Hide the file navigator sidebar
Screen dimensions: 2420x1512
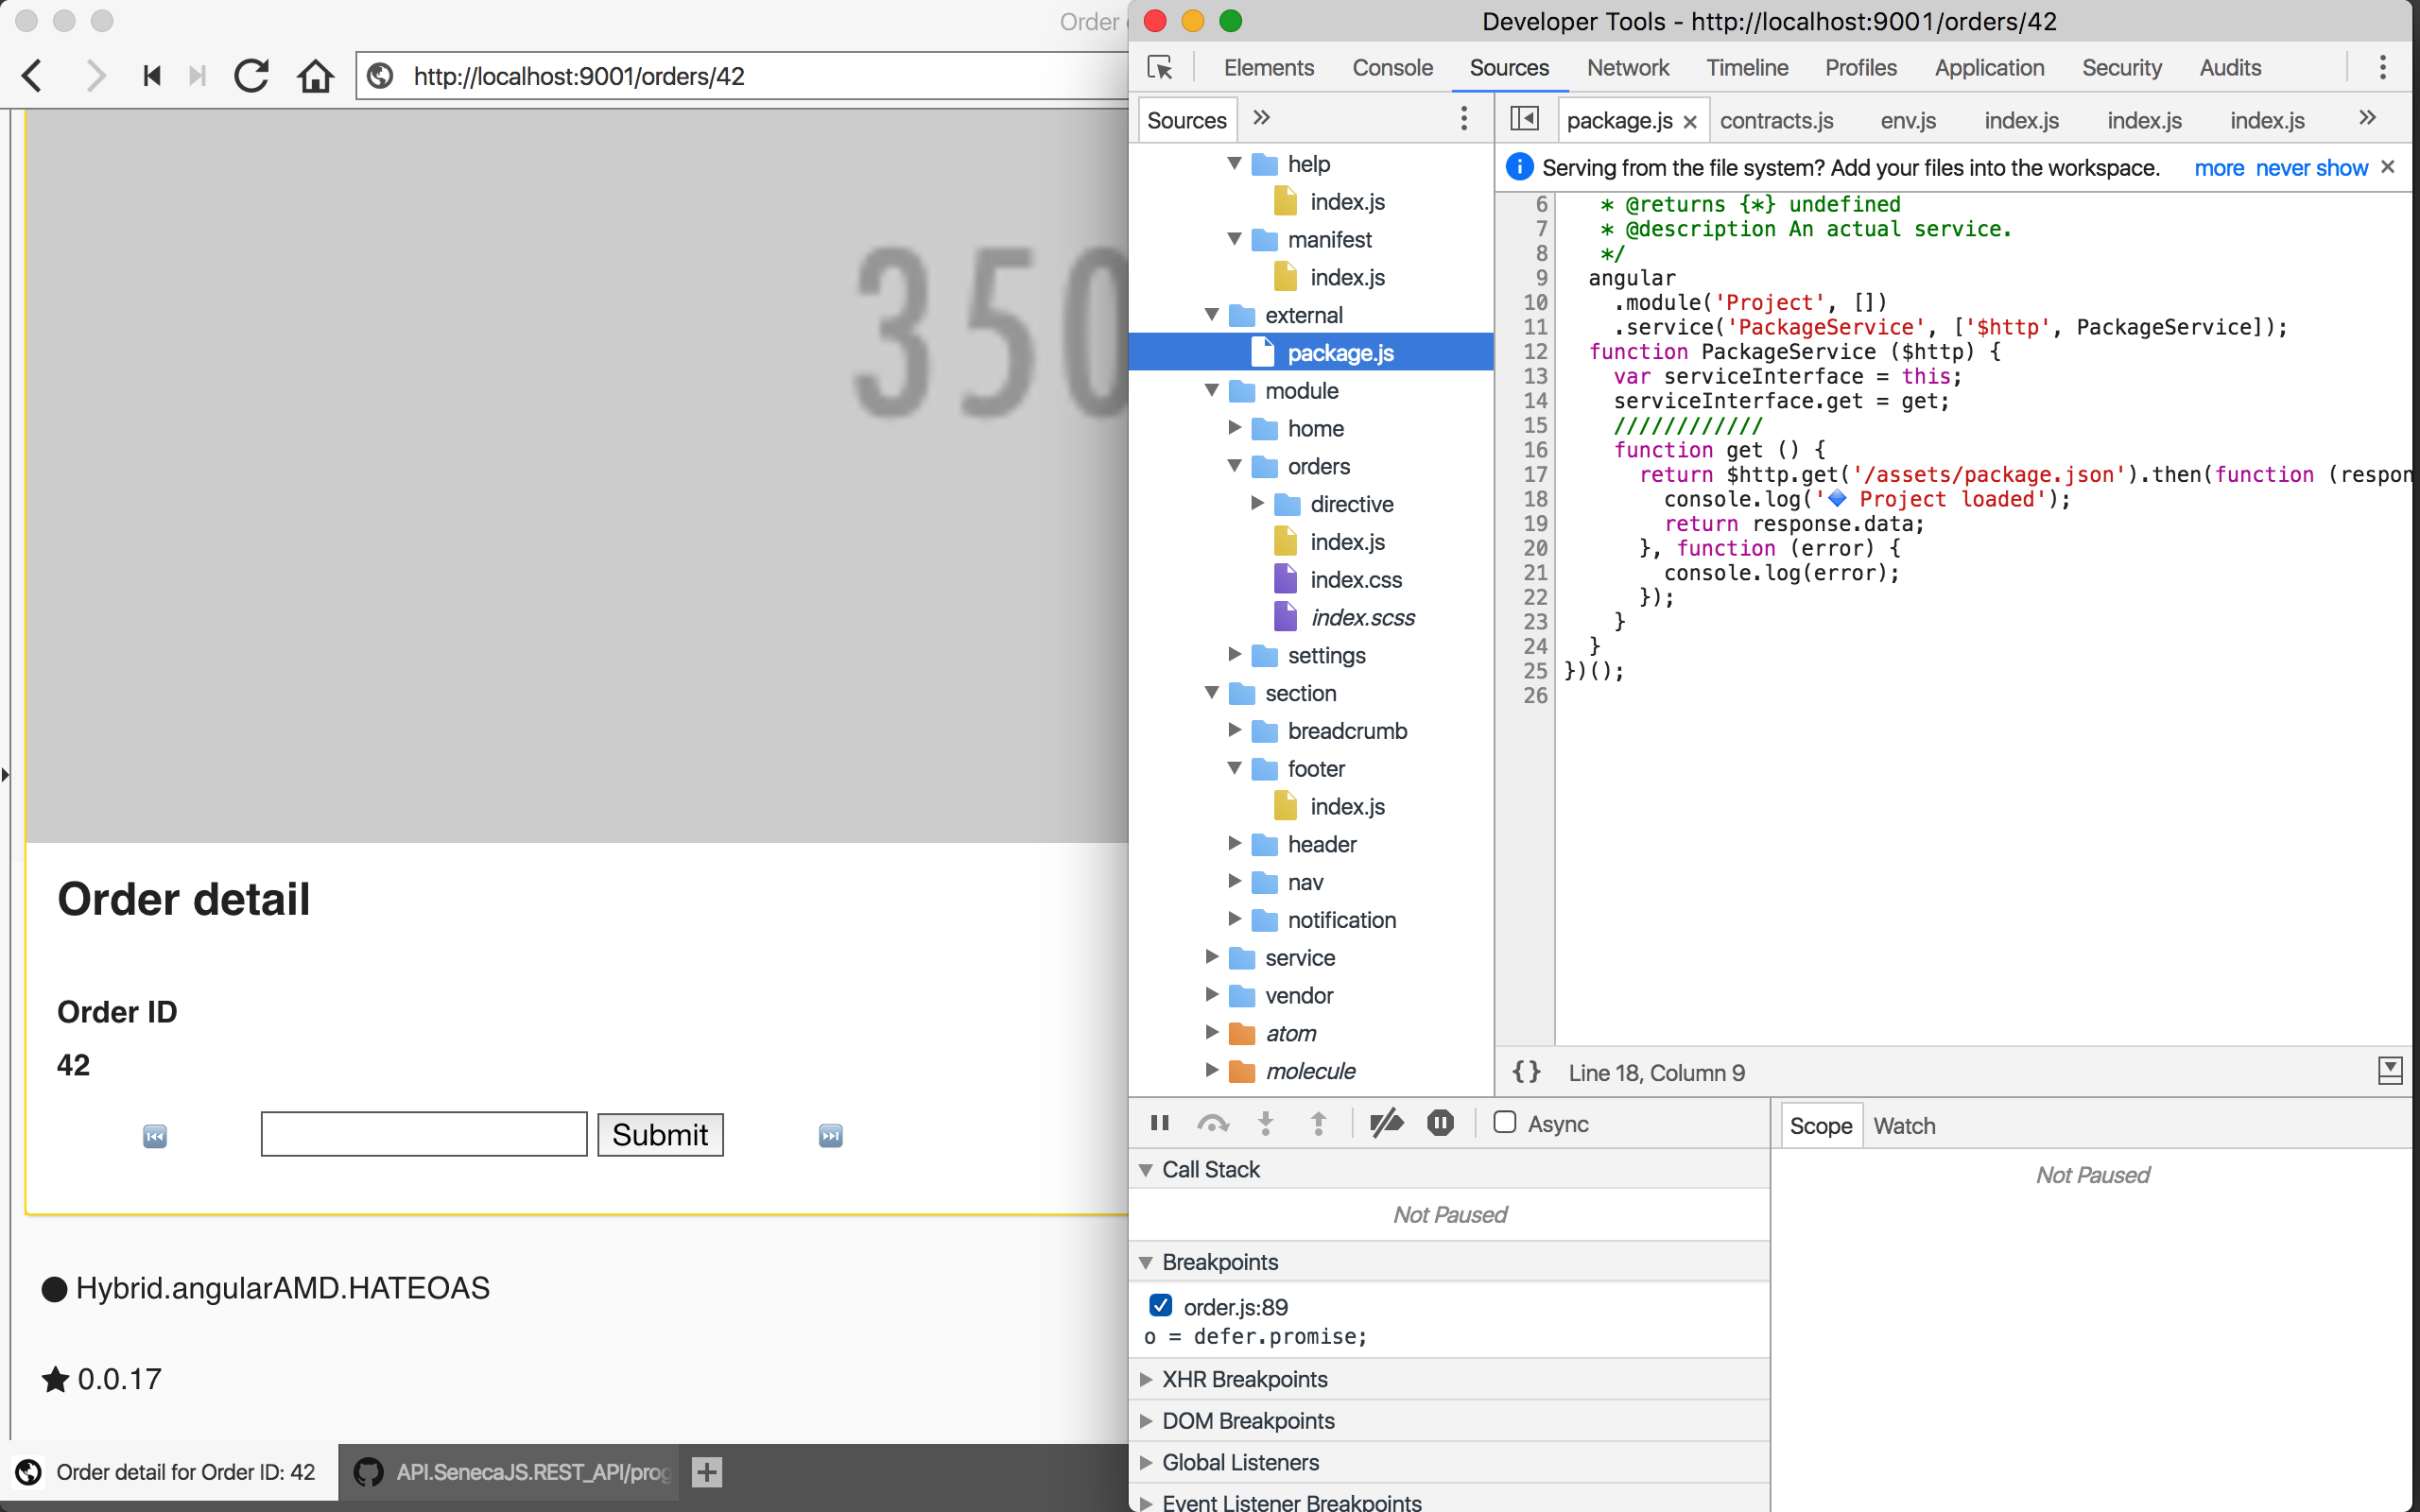tap(1524, 119)
